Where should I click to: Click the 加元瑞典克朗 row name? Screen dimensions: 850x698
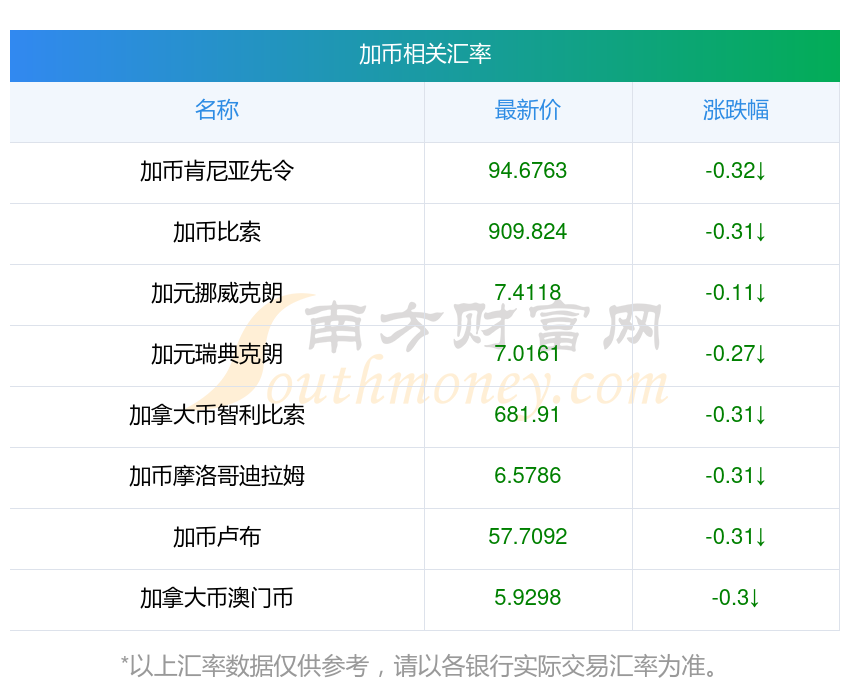[x=217, y=354]
